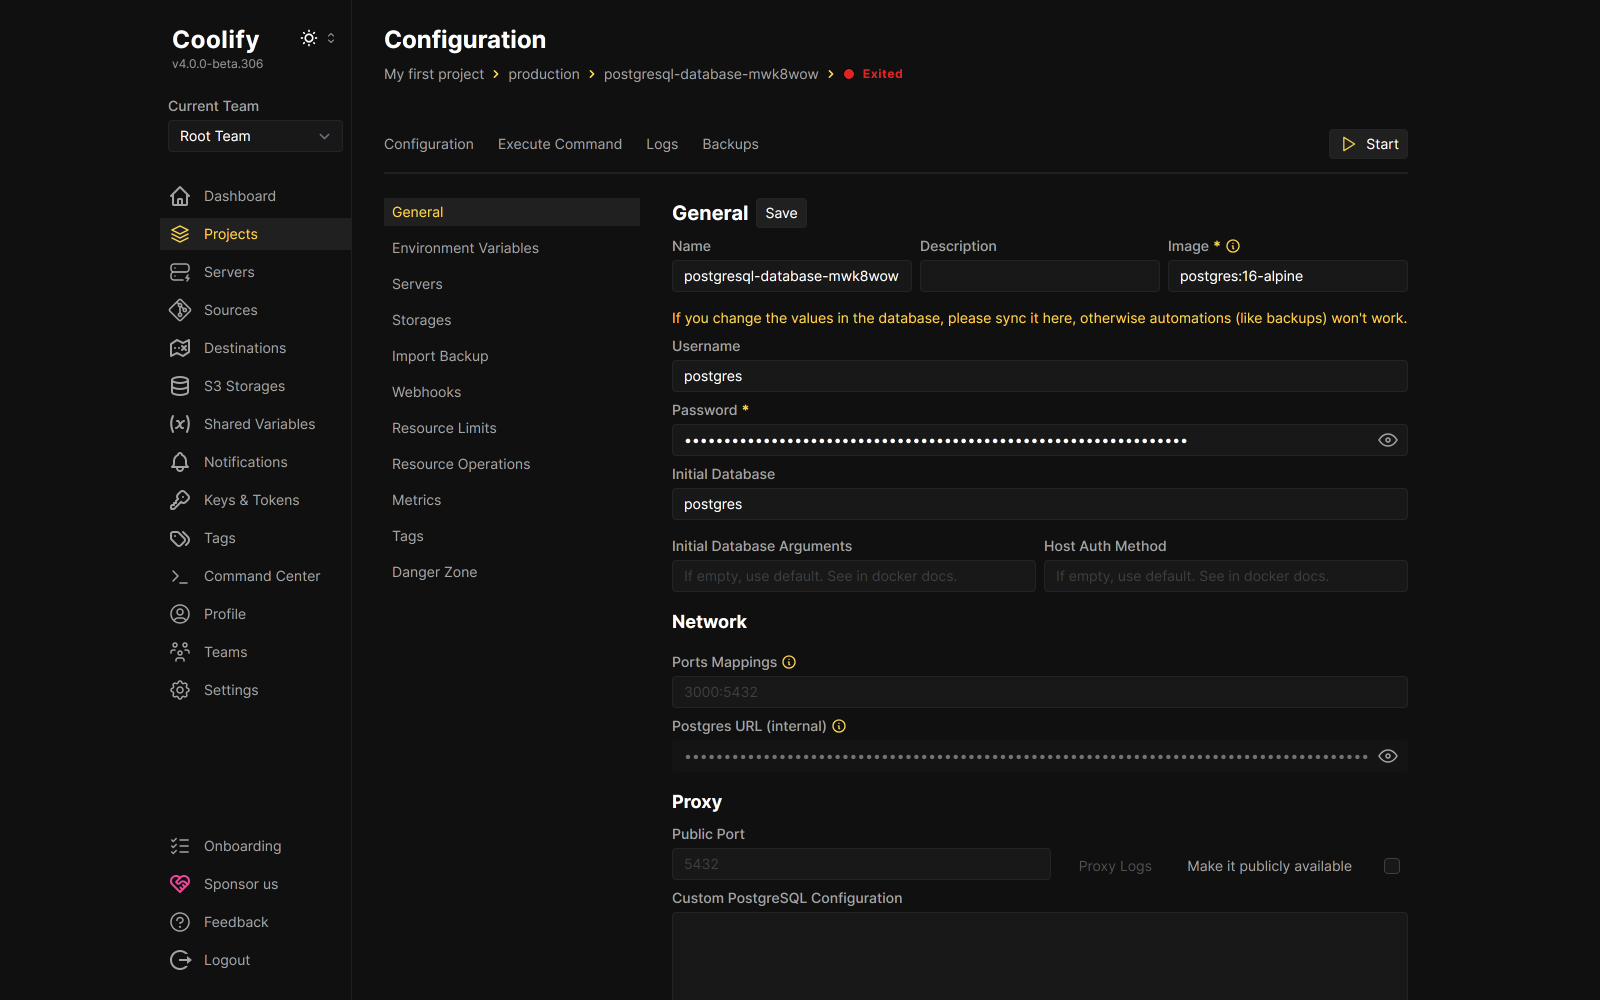Viewport: 1600px width, 1000px height.
Task: Click into the Description input field
Action: tap(1039, 276)
